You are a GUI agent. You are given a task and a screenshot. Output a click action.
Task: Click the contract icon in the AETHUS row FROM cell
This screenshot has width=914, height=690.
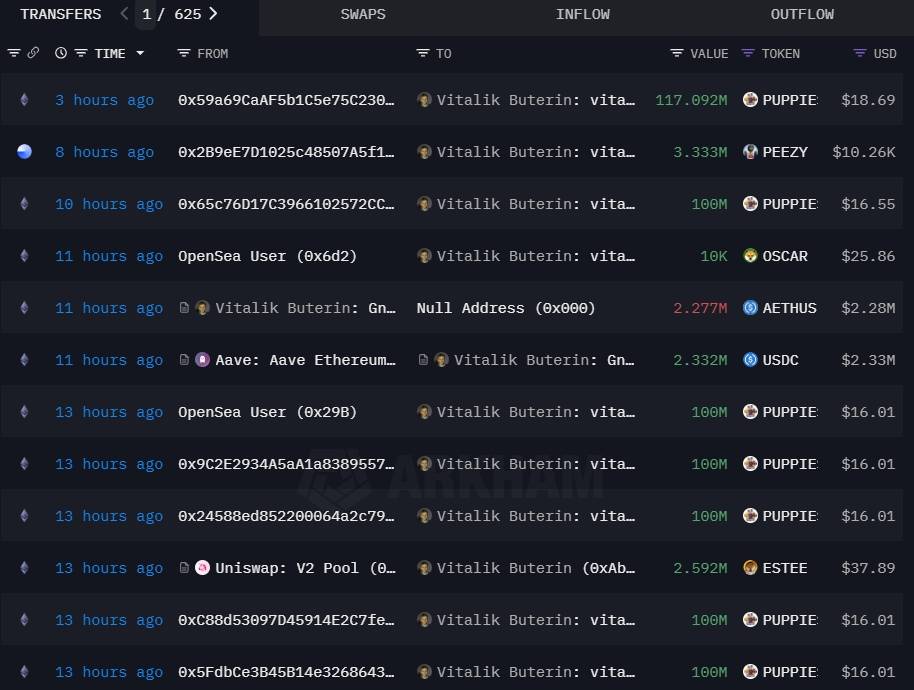point(184,307)
